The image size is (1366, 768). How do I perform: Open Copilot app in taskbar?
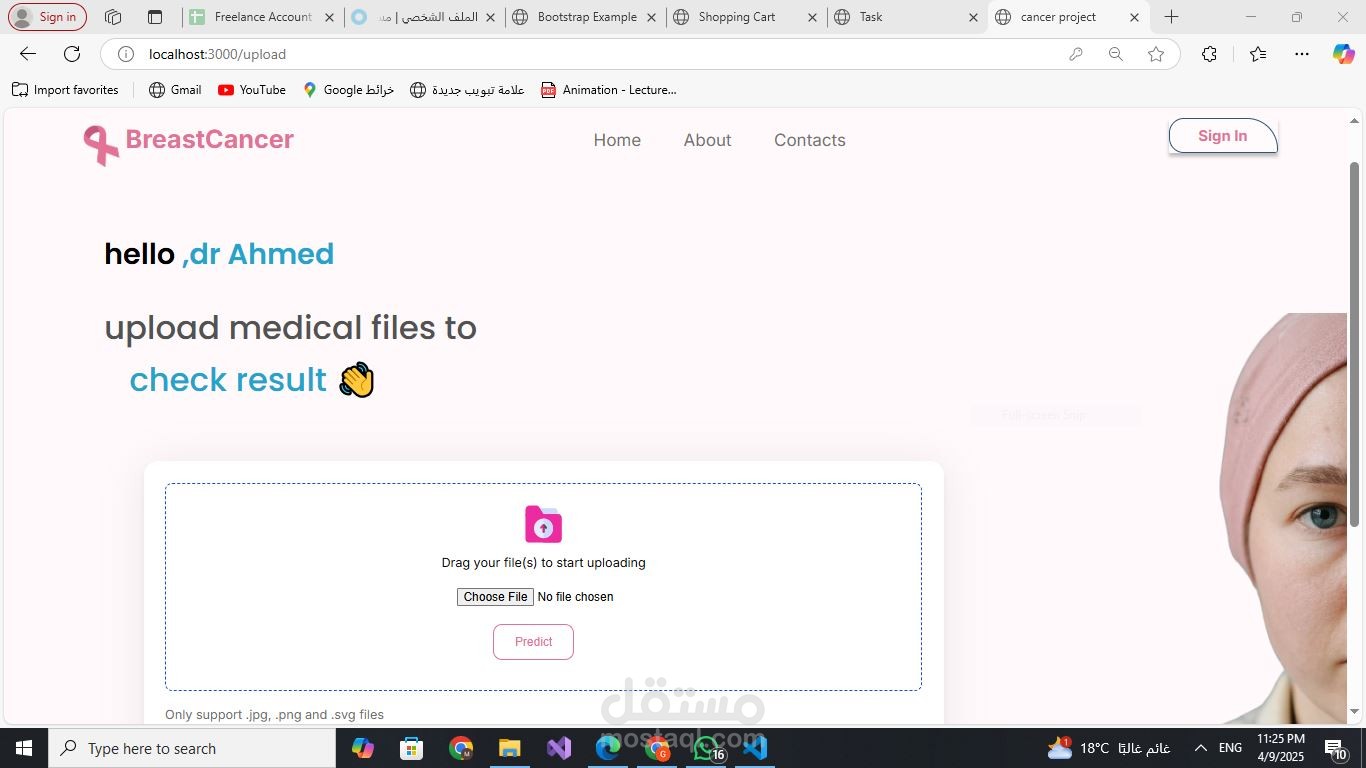coord(363,748)
